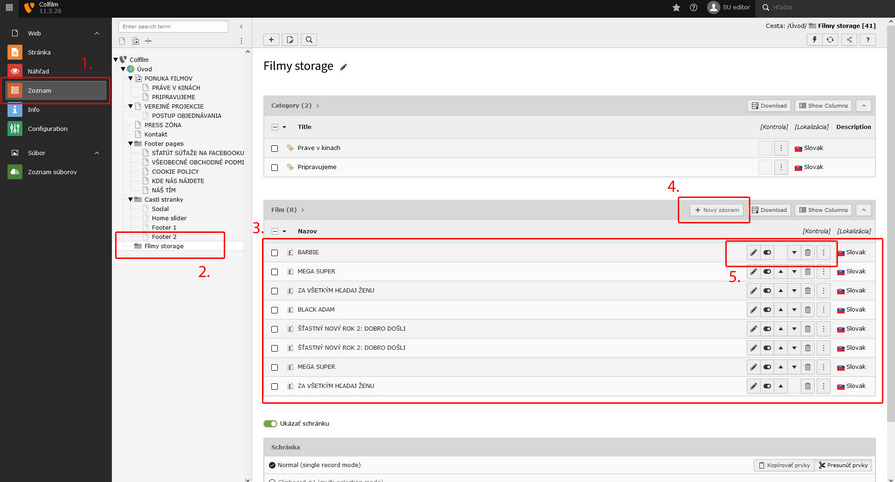Collapse the PONUKA FILMOV tree node
The image size is (895, 482).
[131, 78]
